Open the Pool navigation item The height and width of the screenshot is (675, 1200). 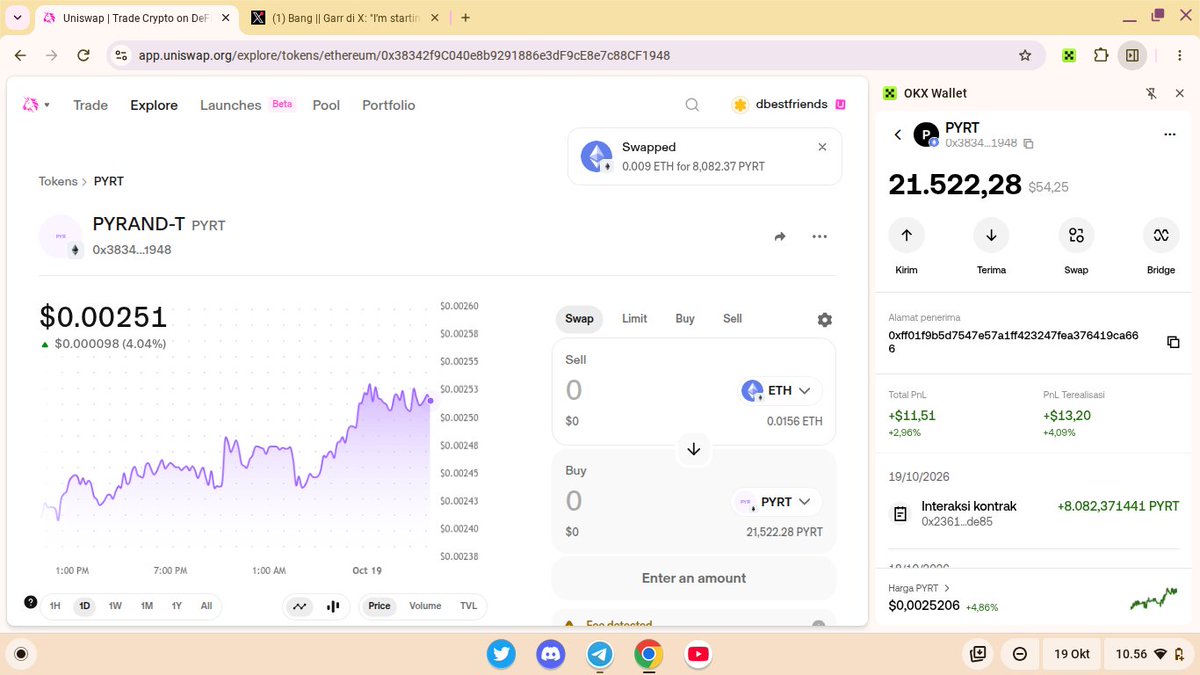coord(326,105)
